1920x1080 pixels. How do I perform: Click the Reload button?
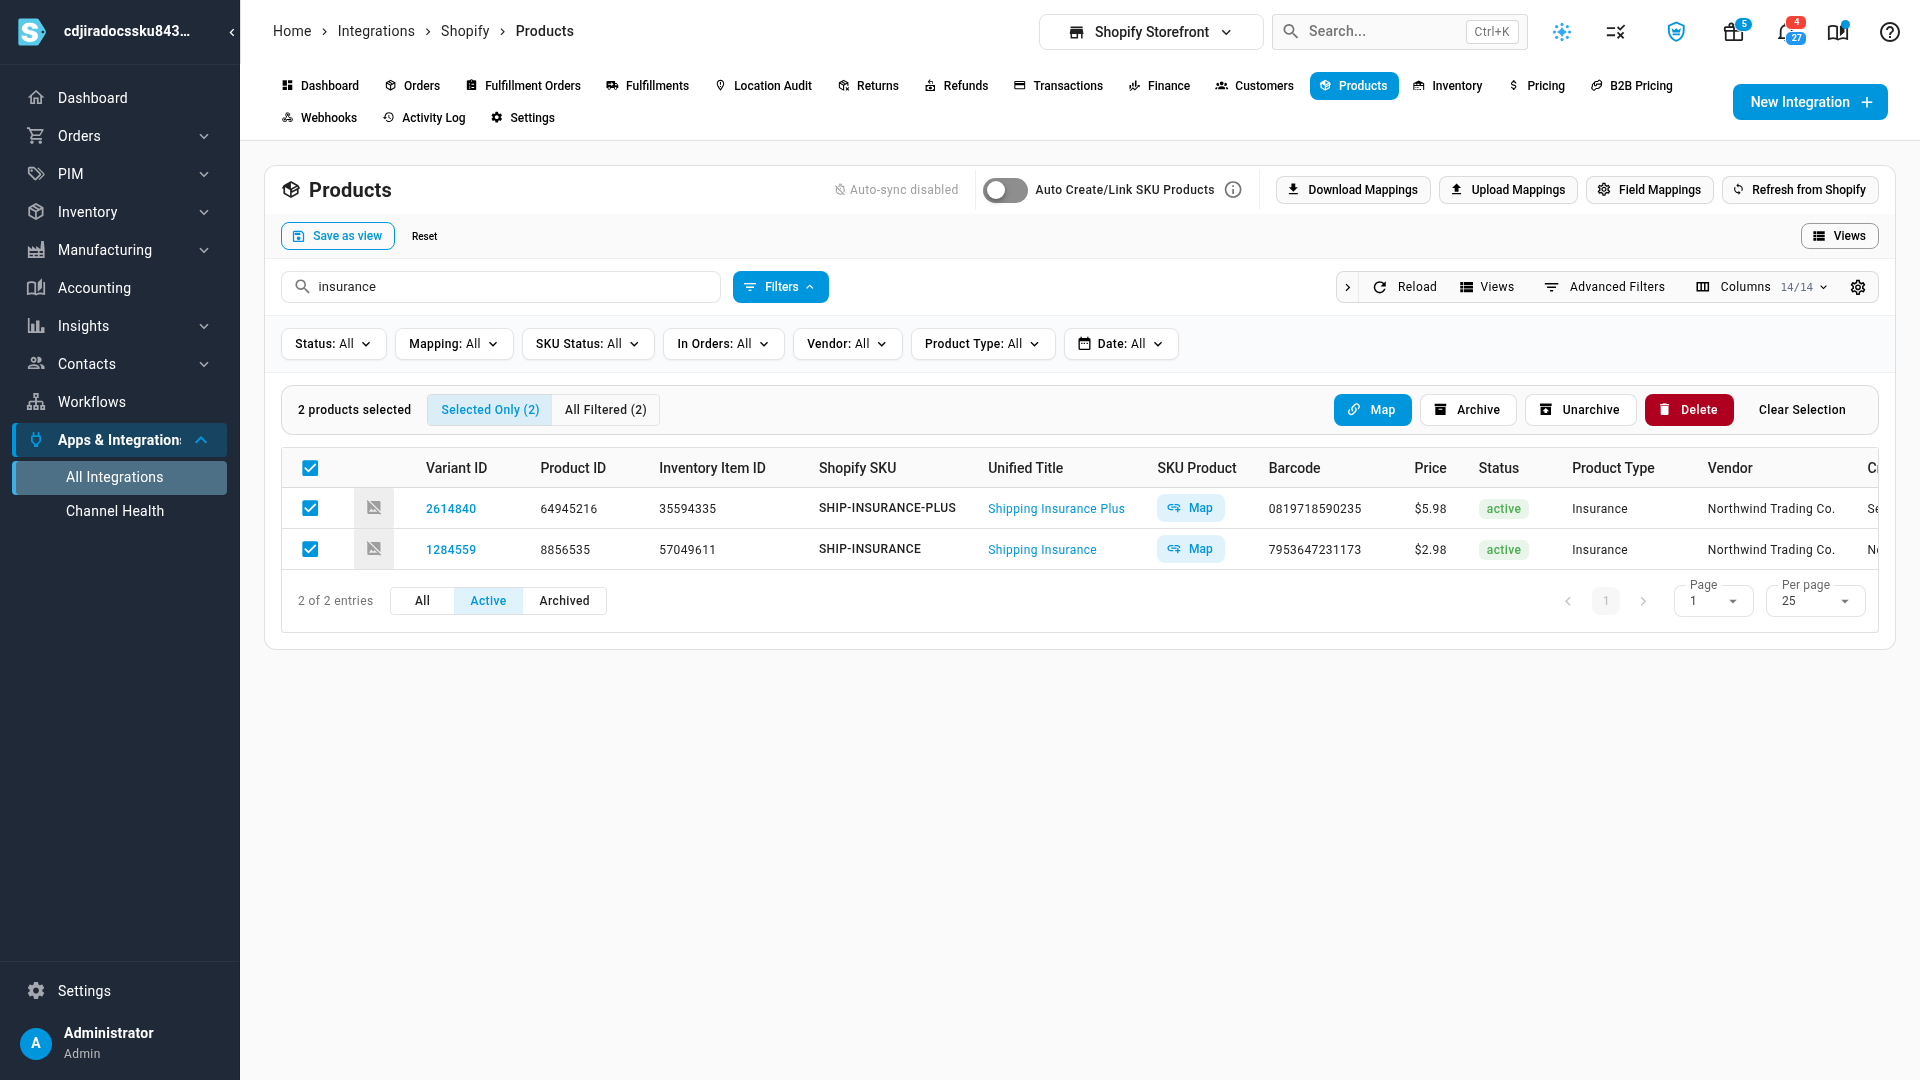[1405, 287]
